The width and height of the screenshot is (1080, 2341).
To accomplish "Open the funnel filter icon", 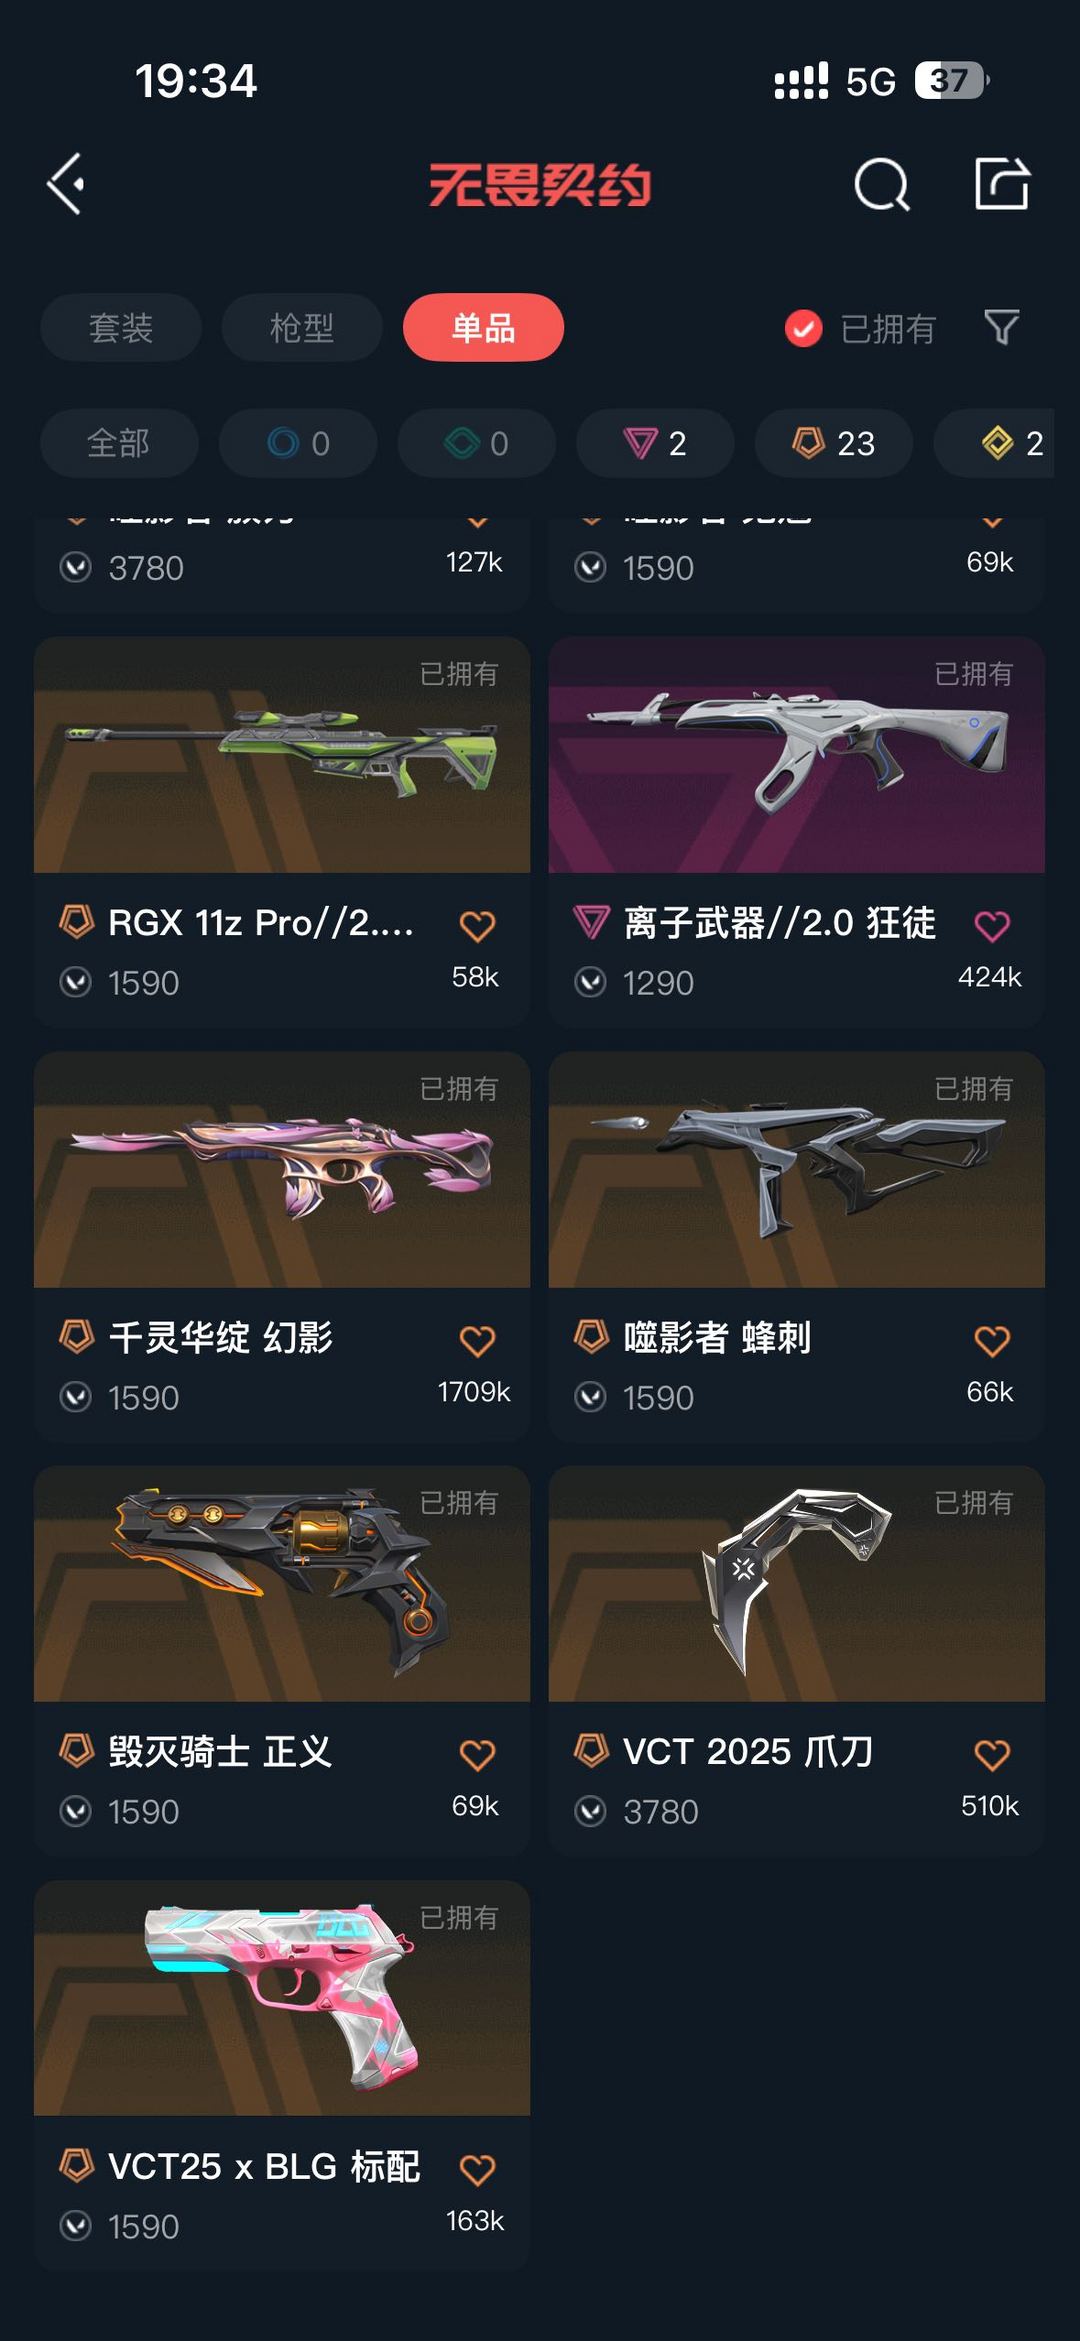I will tap(1001, 327).
